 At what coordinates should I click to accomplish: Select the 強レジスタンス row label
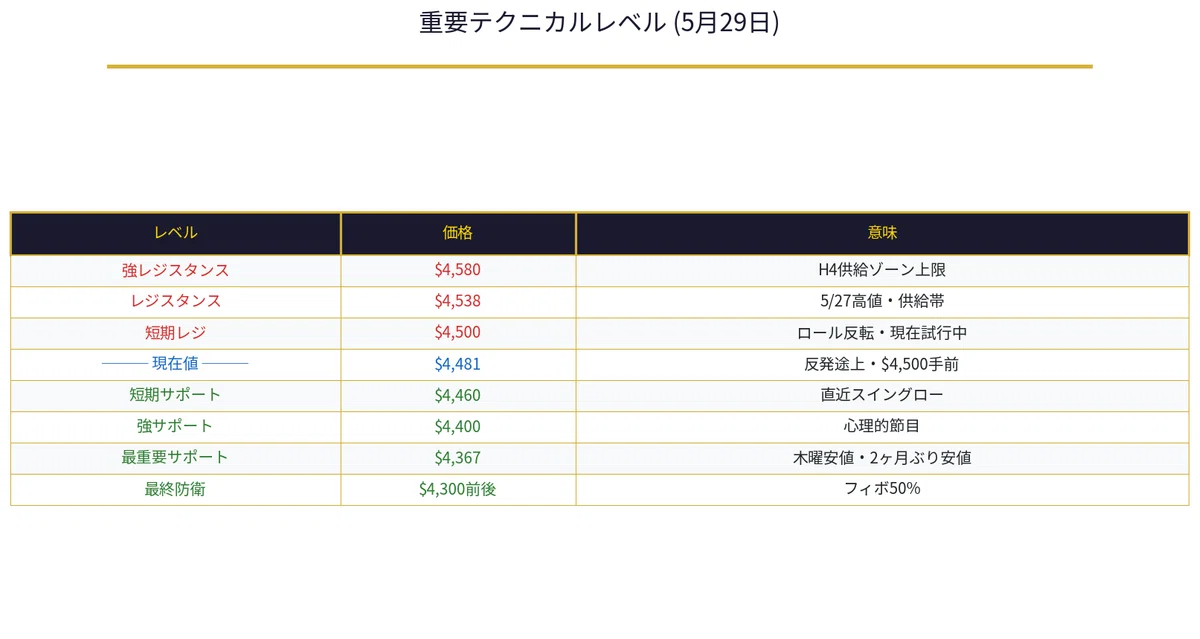175,270
